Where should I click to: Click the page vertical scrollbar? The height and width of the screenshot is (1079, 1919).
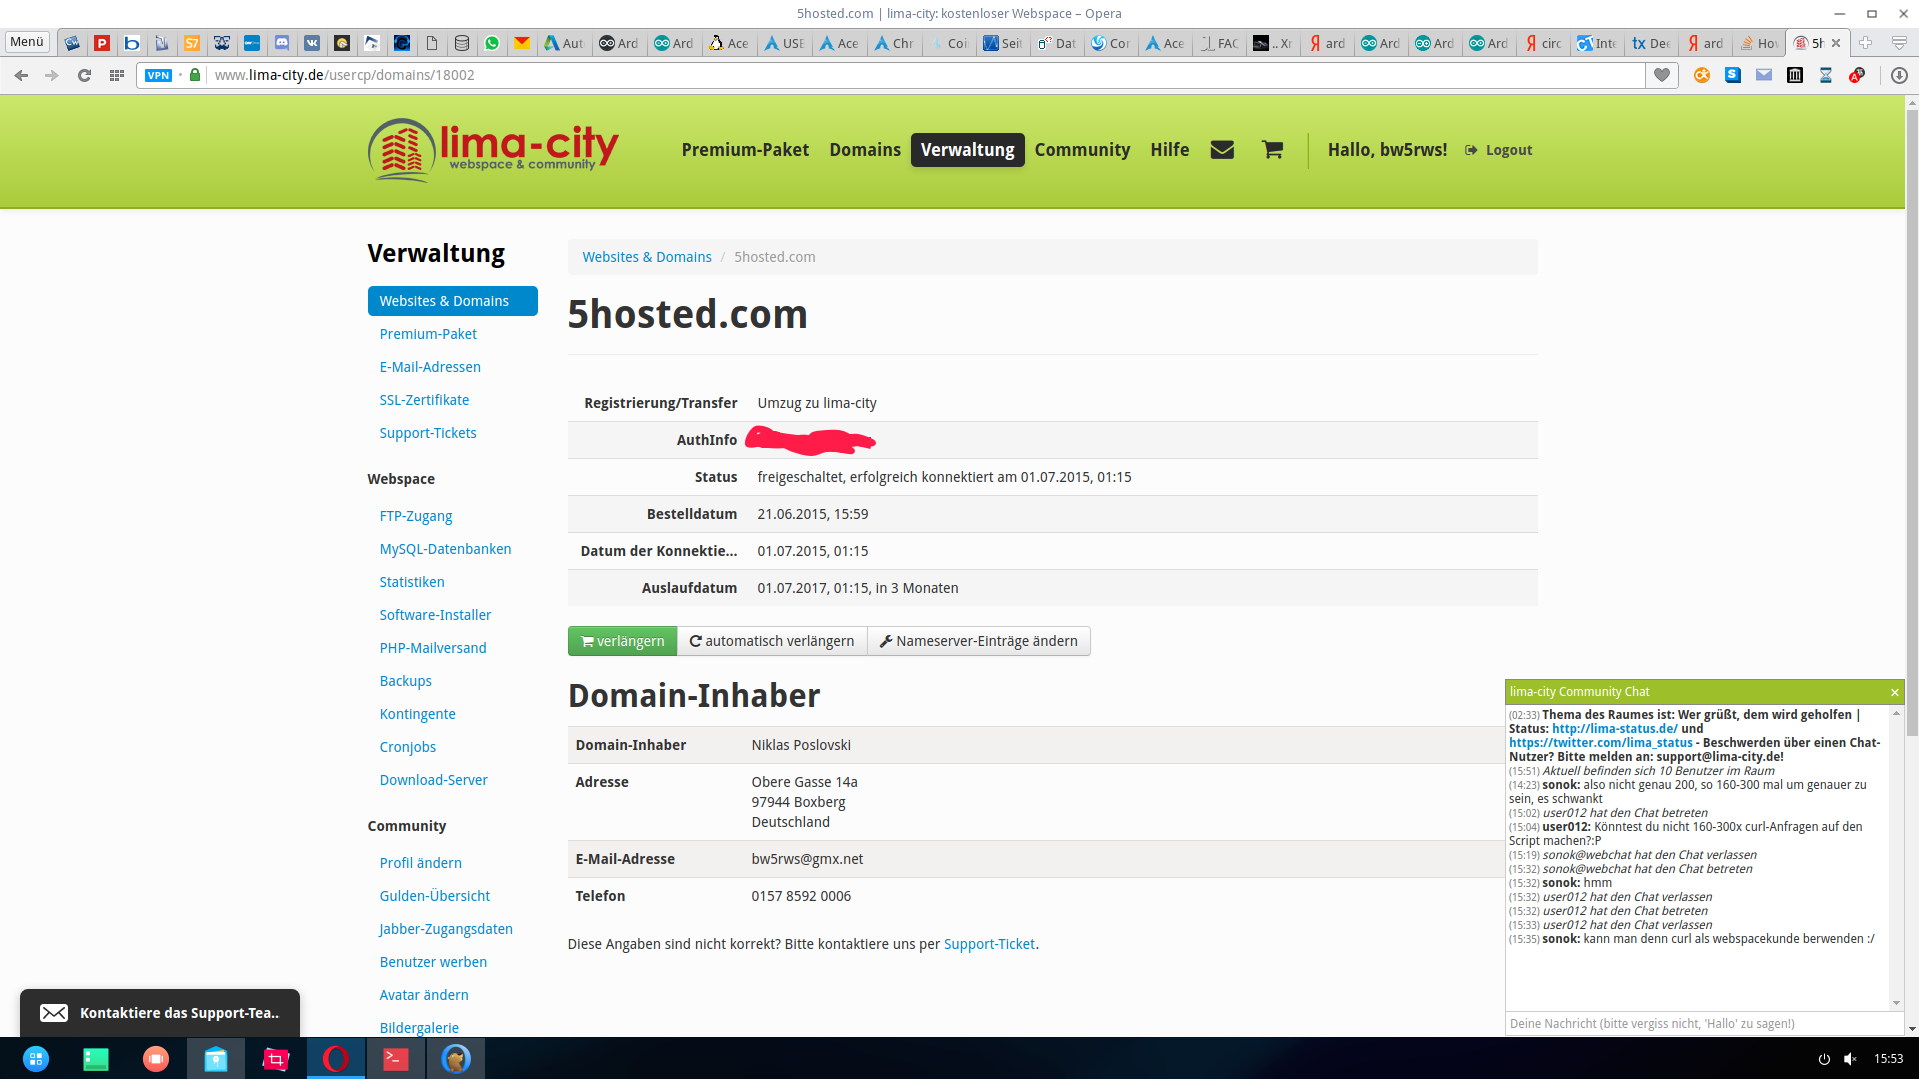(x=1911, y=400)
